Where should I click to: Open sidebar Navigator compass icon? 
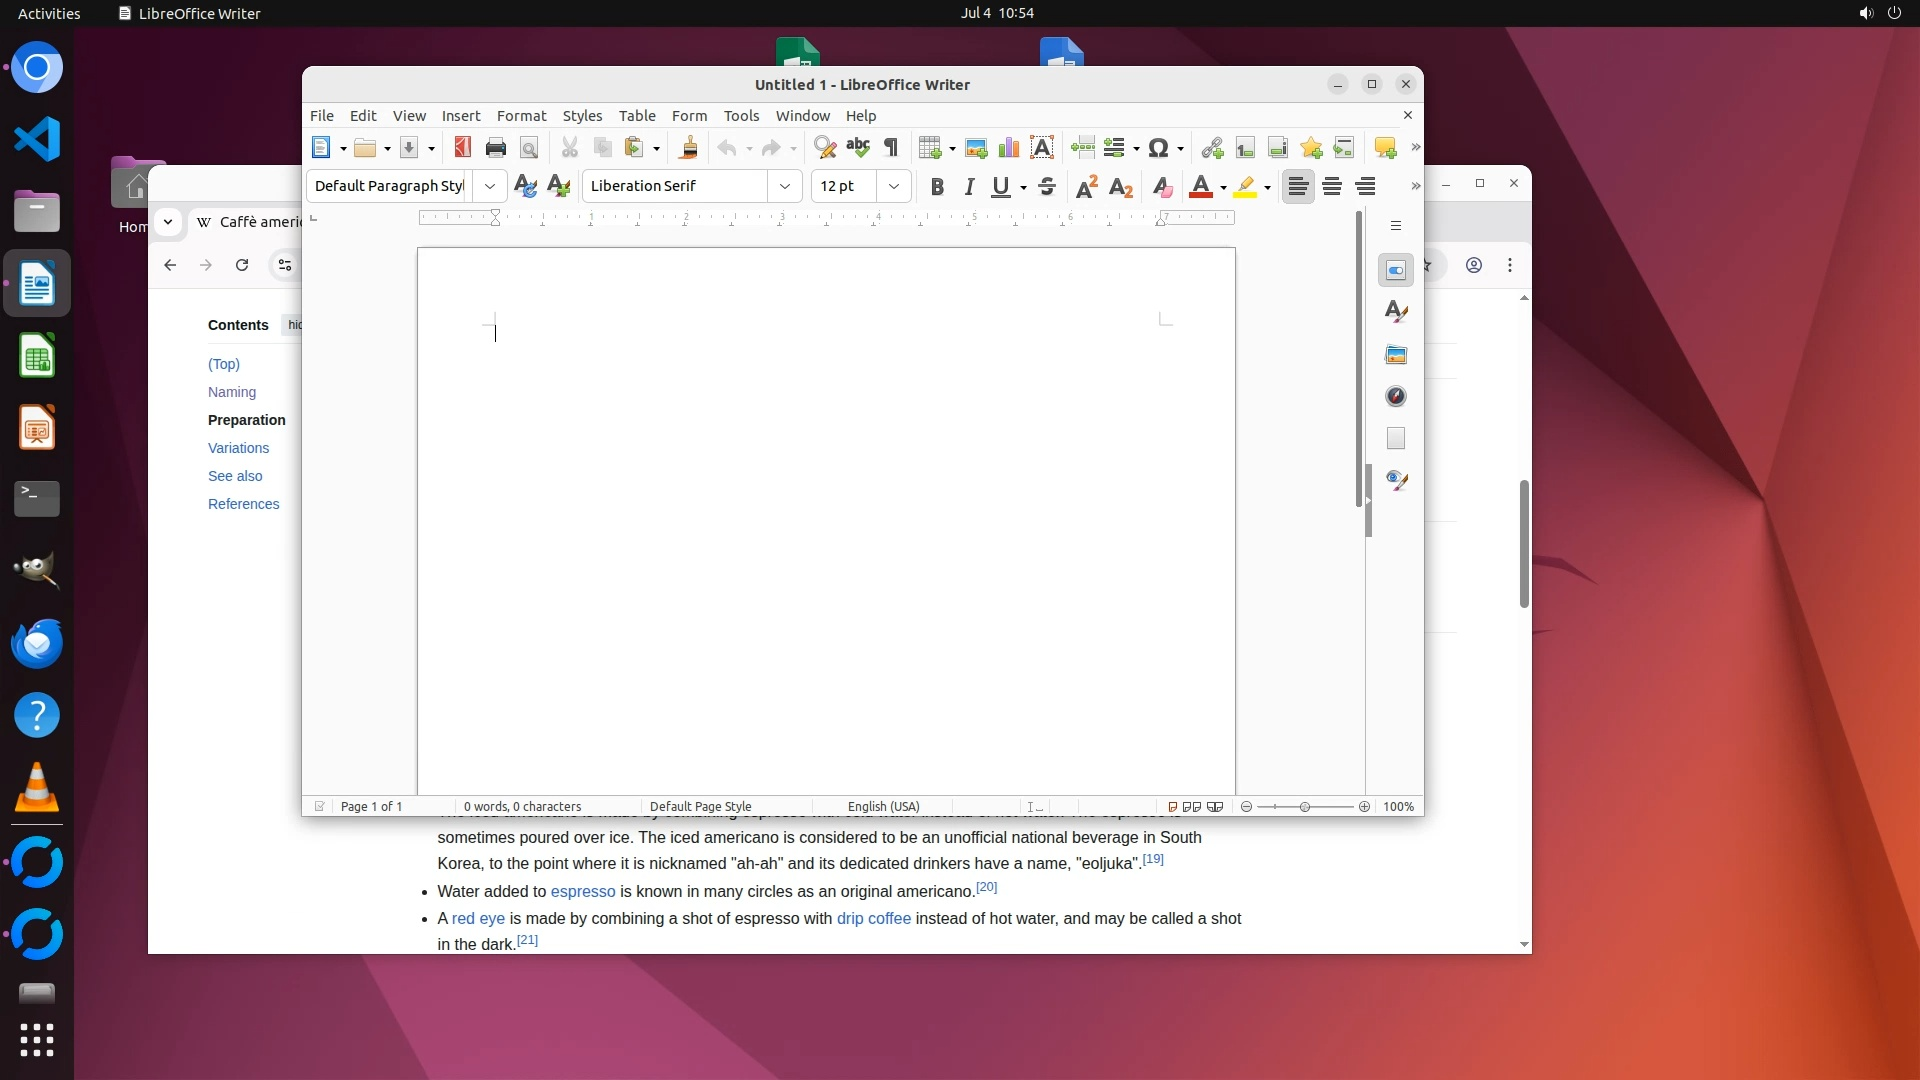tap(1396, 397)
